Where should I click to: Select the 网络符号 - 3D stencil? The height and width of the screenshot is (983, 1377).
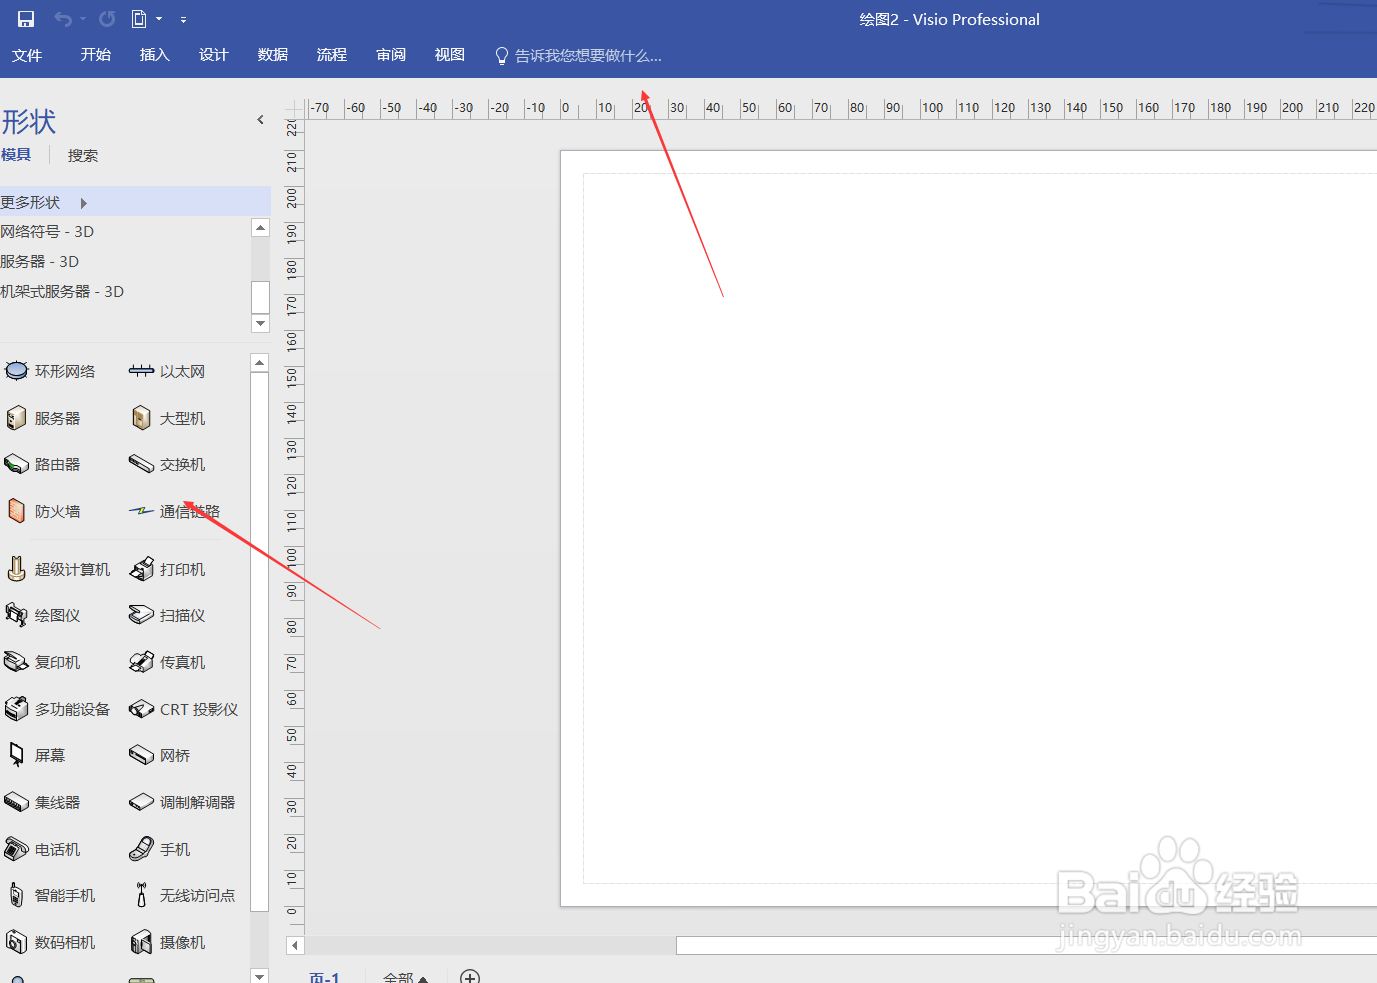(x=47, y=232)
